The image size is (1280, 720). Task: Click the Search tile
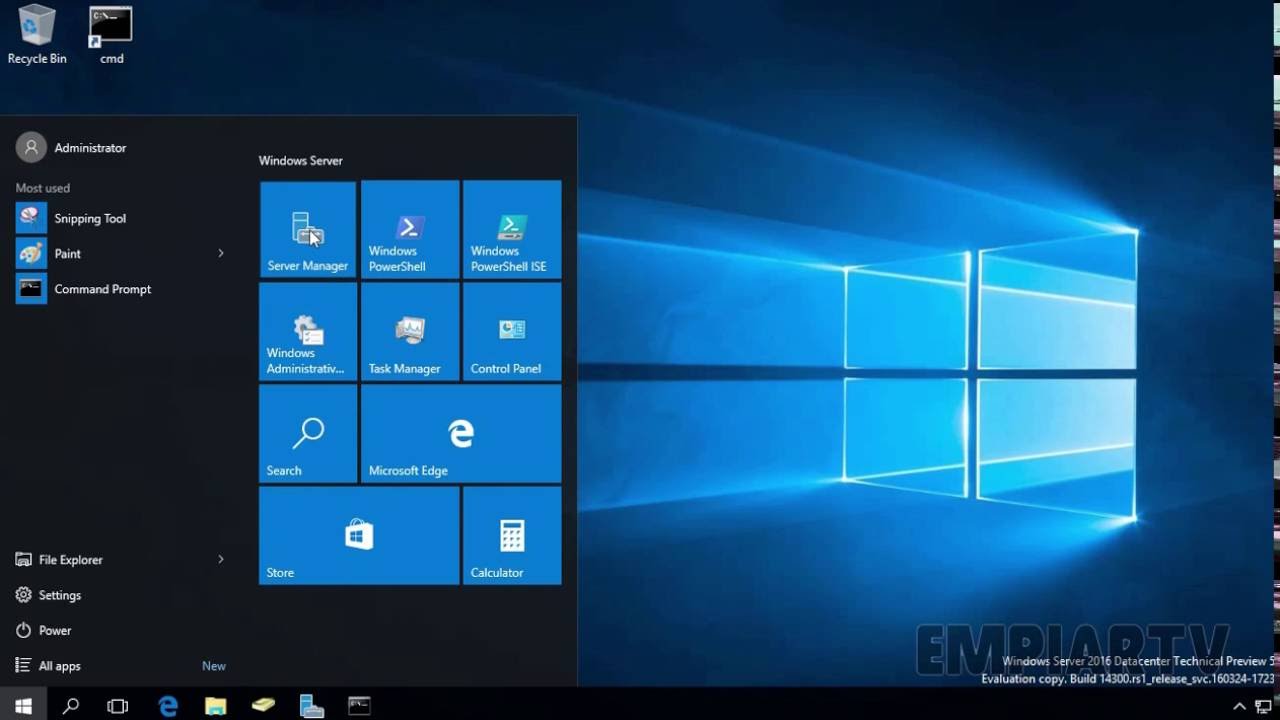tap(308, 433)
